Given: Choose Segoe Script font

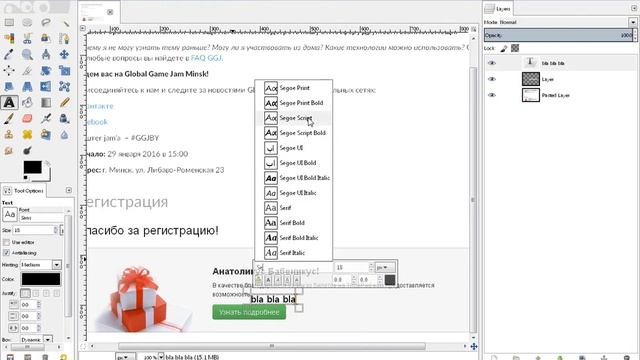Looking at the screenshot, I should [293, 118].
